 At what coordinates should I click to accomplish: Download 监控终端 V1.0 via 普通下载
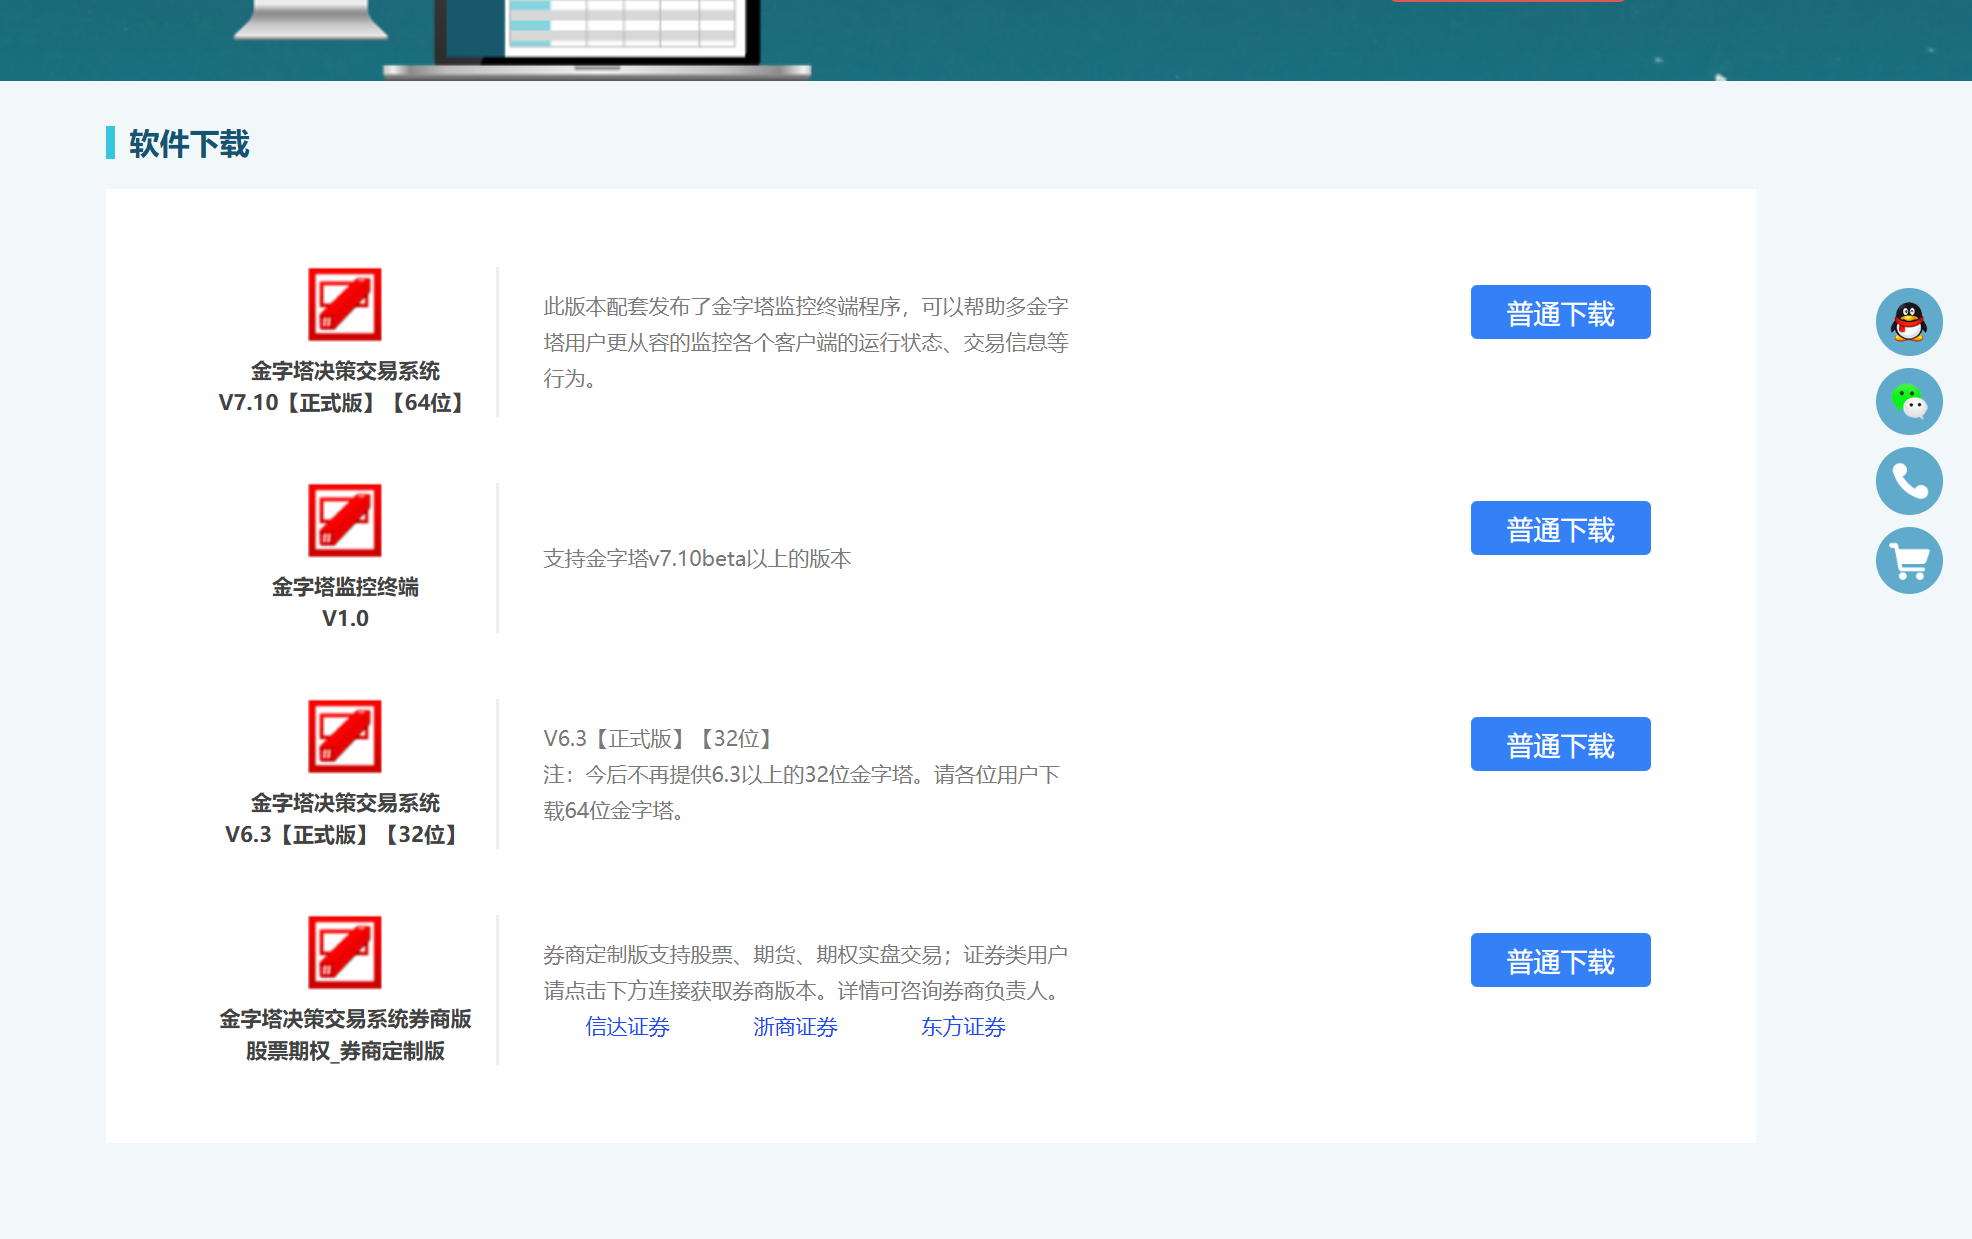1560,528
